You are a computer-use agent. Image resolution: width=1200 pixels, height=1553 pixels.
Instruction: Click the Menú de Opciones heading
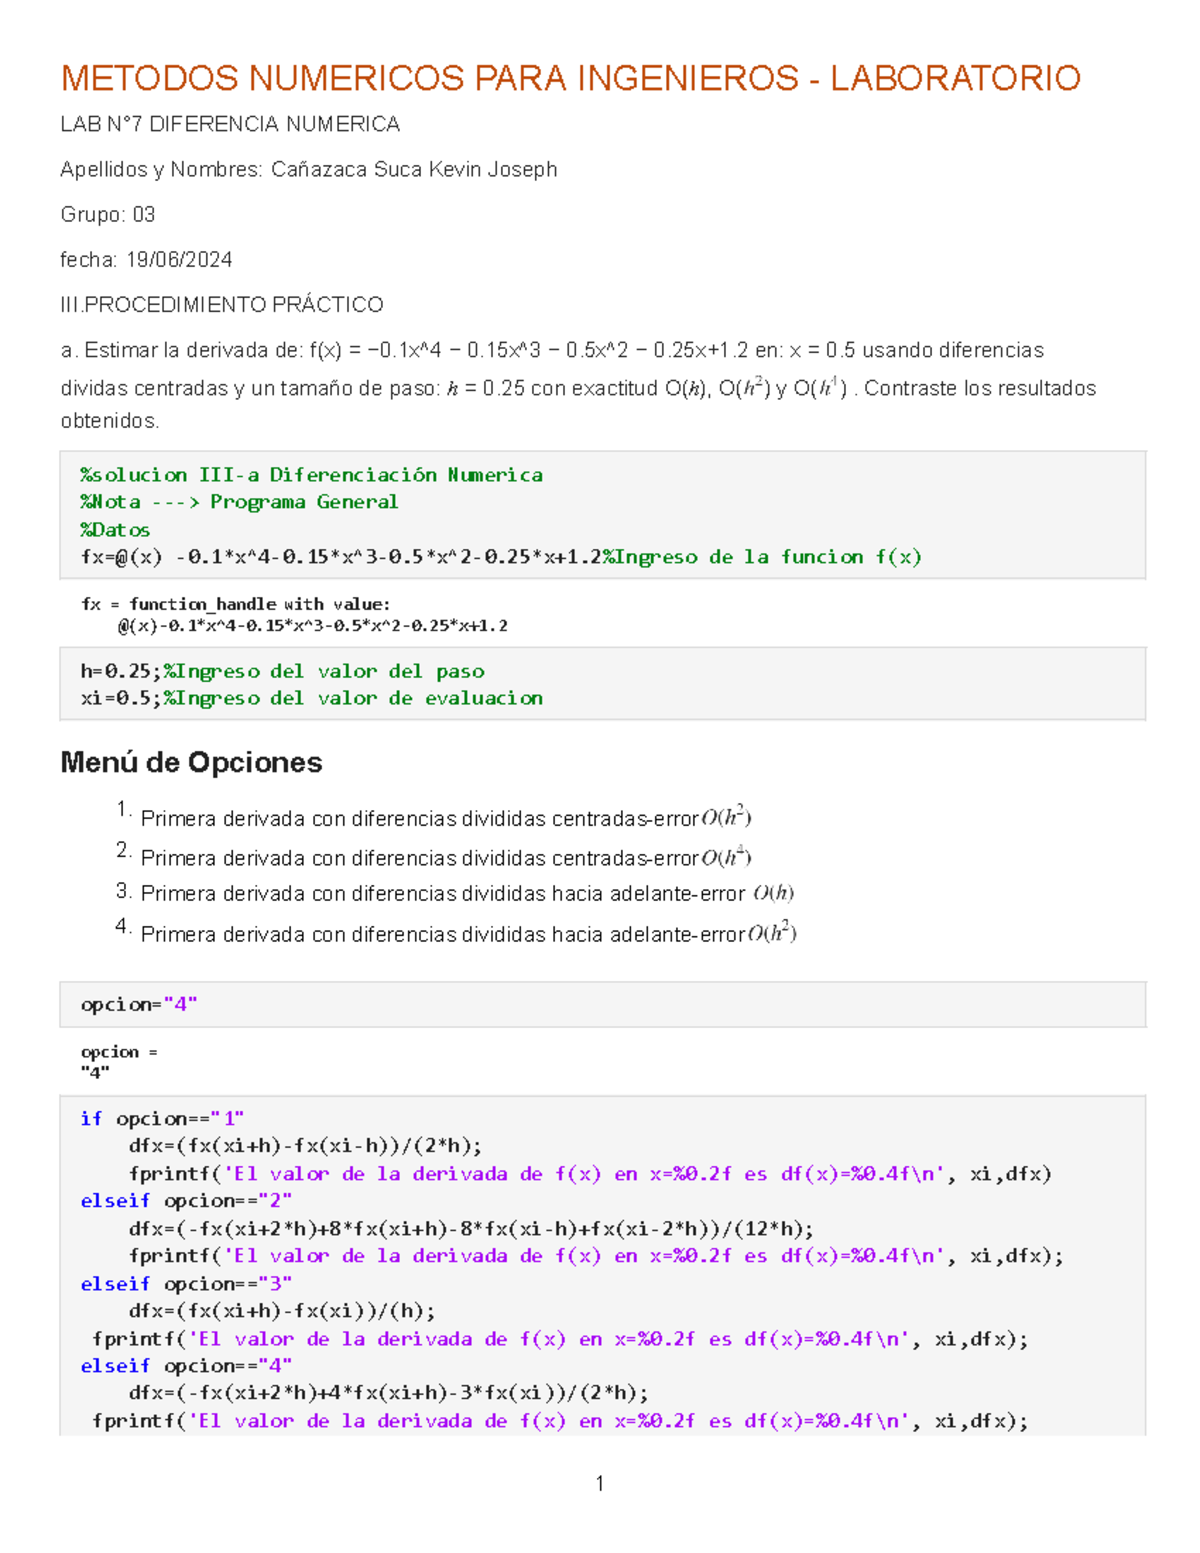(x=191, y=763)
